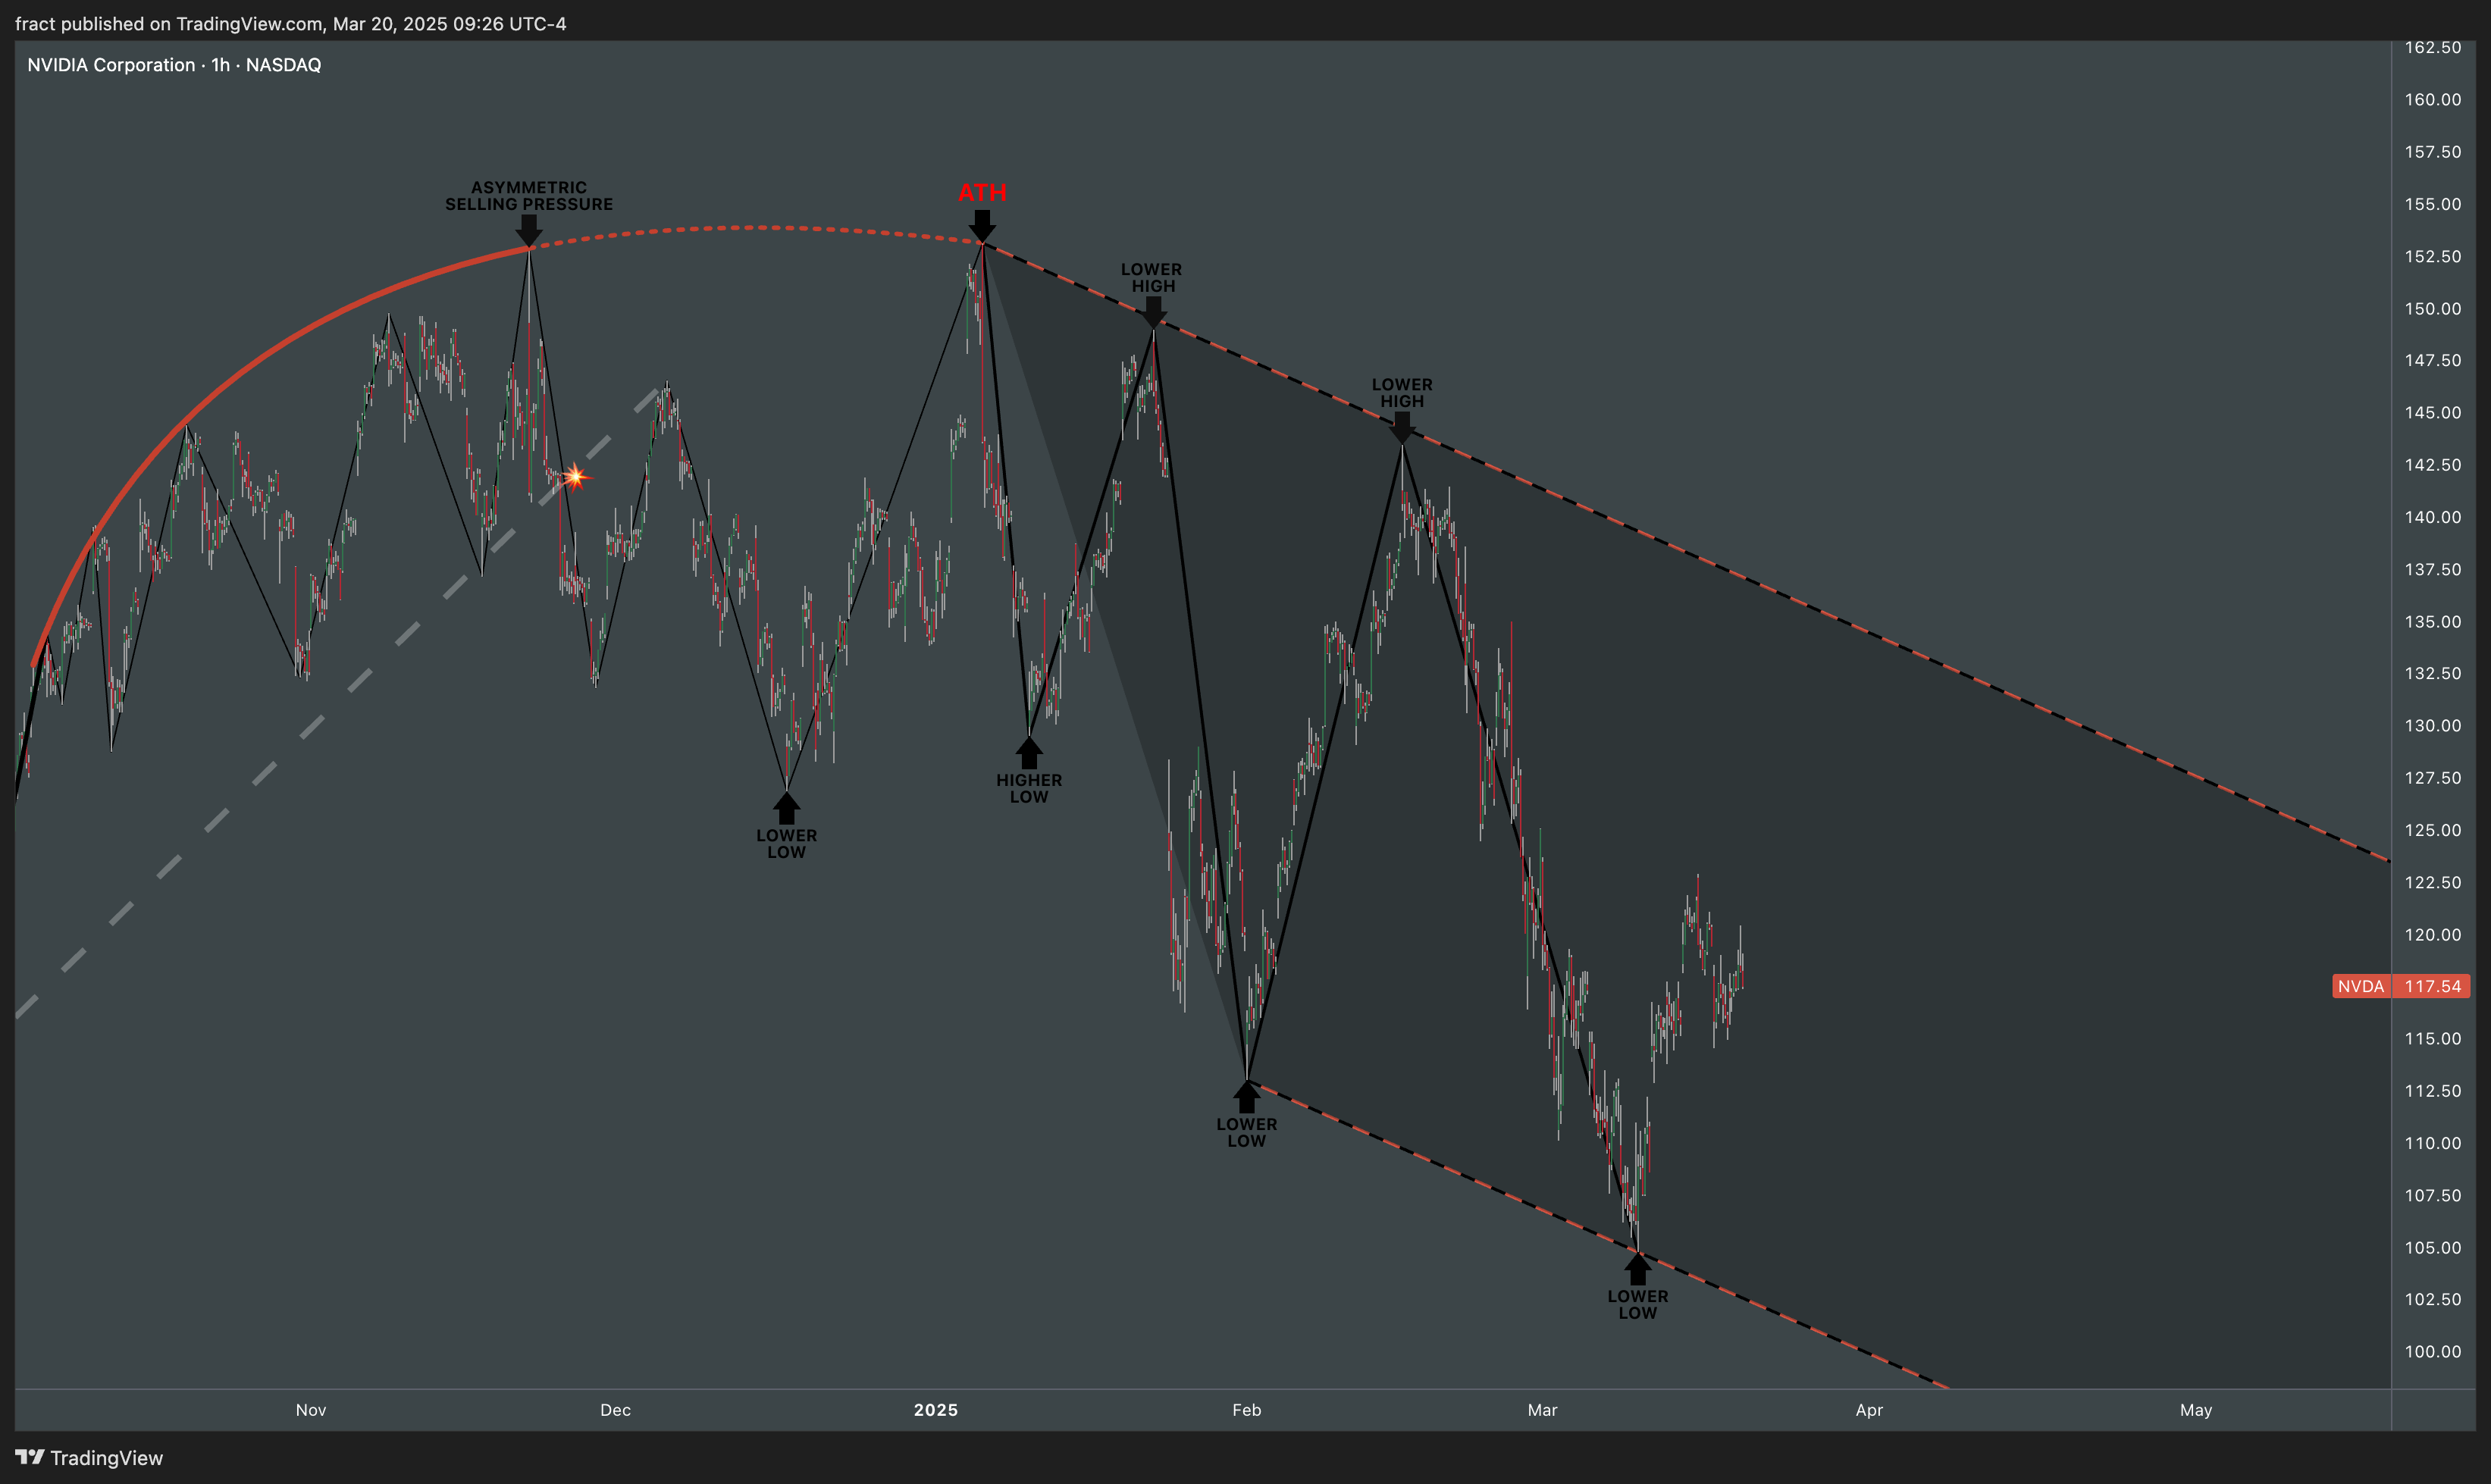Screen dimensions: 2491x1484
Task: Click the LOWER LOW label in December
Action: pos(786,844)
